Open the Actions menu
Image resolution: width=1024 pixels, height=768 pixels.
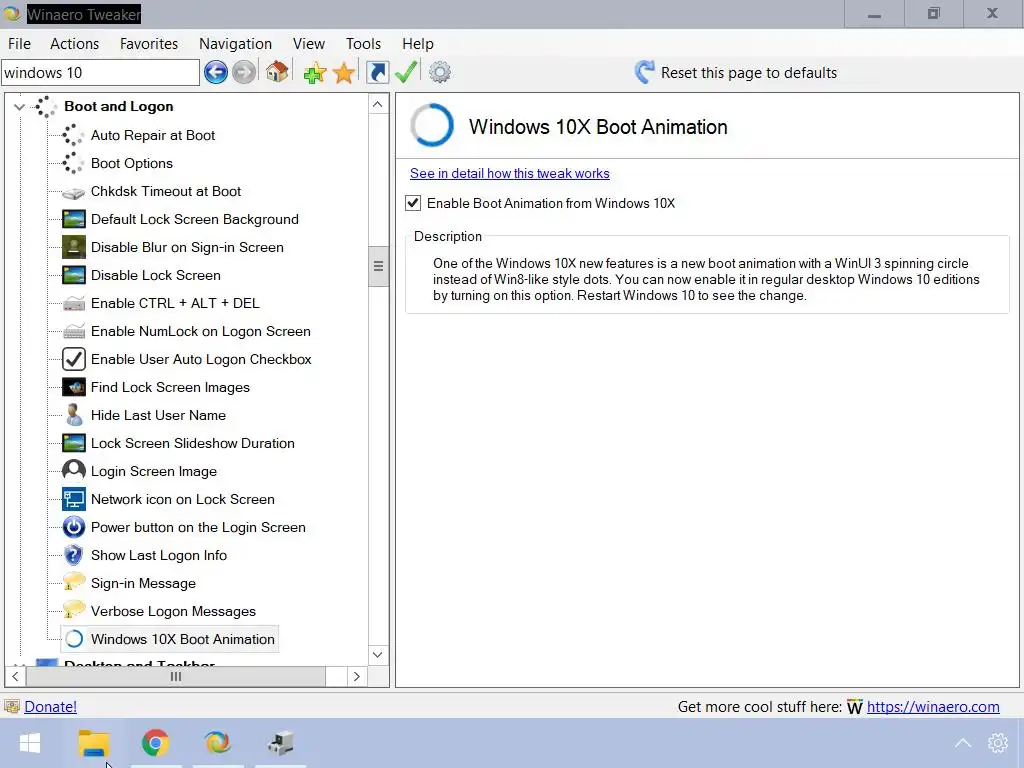click(74, 44)
